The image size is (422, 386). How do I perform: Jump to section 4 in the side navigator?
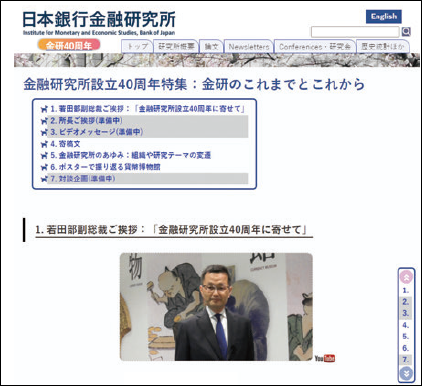pos(406,325)
